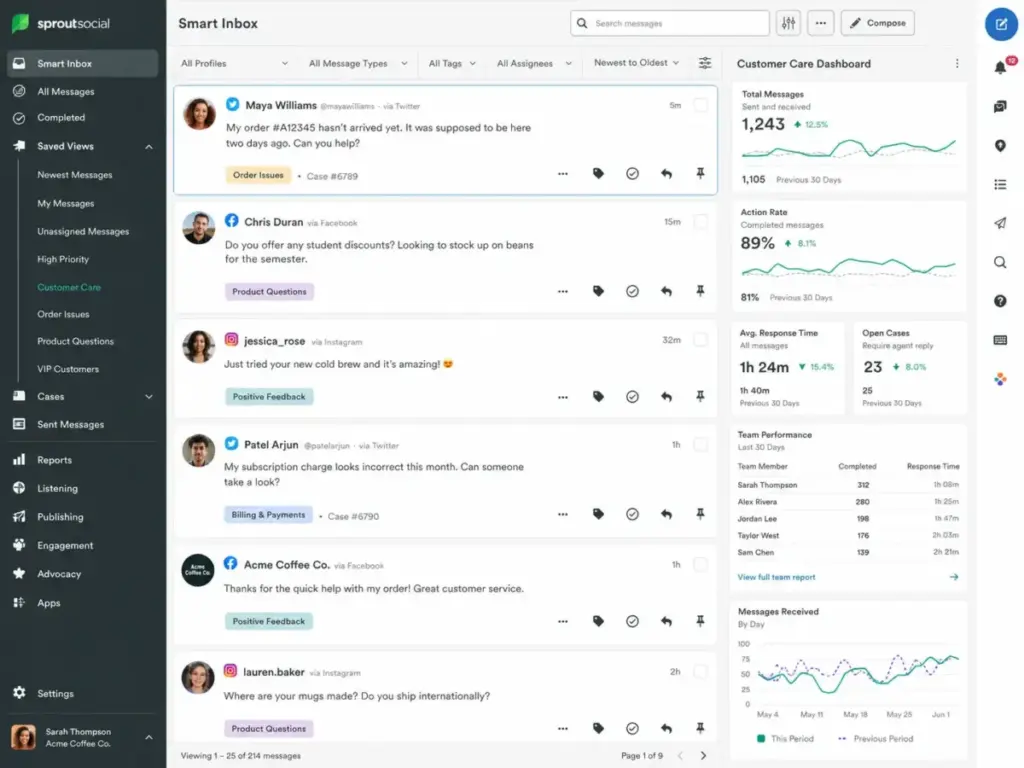Open the list icon in right rail
Viewport: 1024px width, 768px height.
(x=1000, y=185)
